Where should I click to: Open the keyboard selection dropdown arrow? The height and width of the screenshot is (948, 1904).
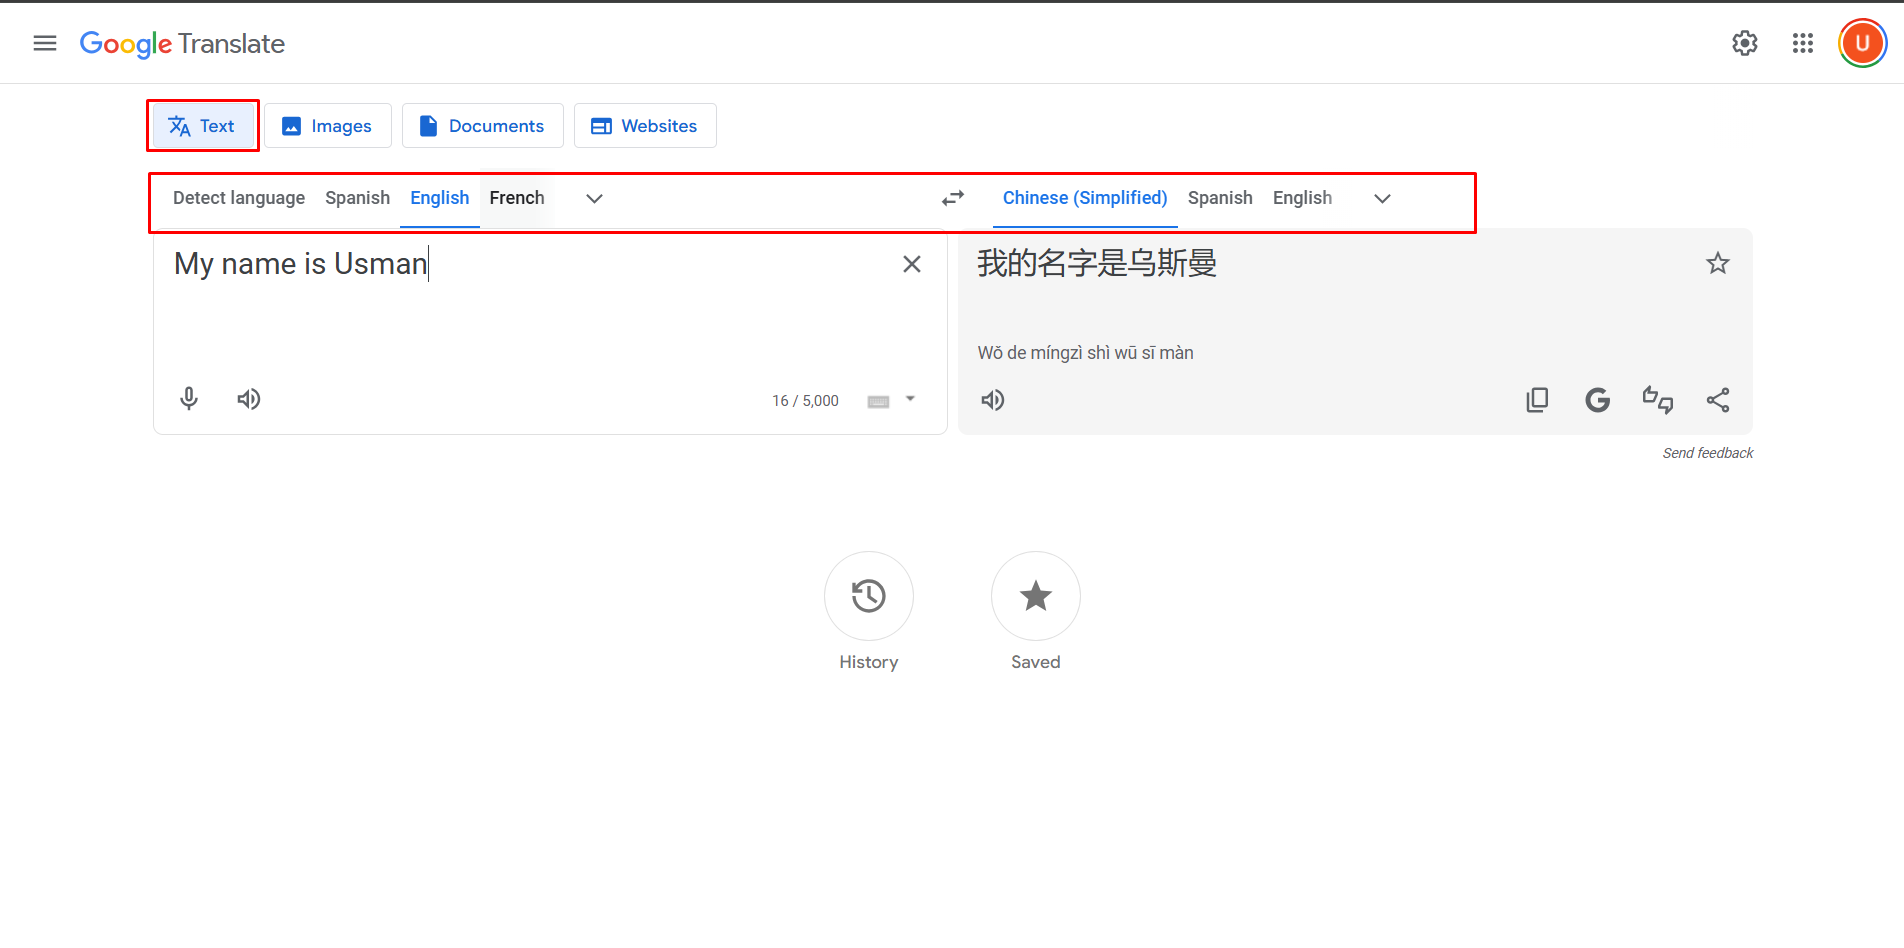909,399
